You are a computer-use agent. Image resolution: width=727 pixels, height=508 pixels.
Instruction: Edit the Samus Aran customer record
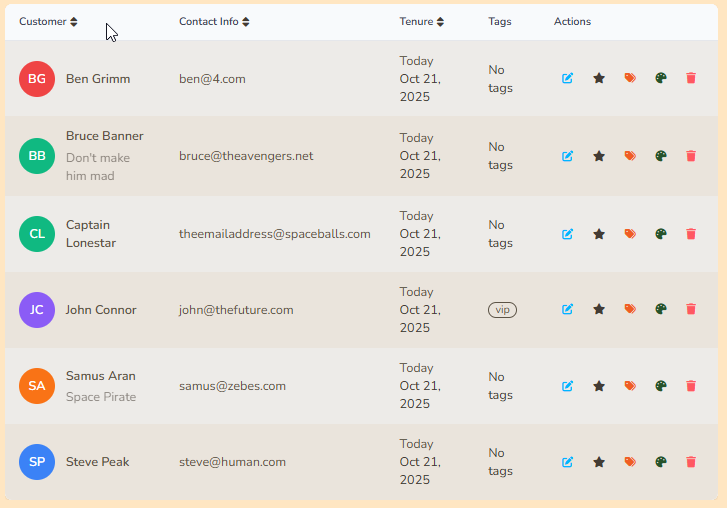click(x=568, y=386)
